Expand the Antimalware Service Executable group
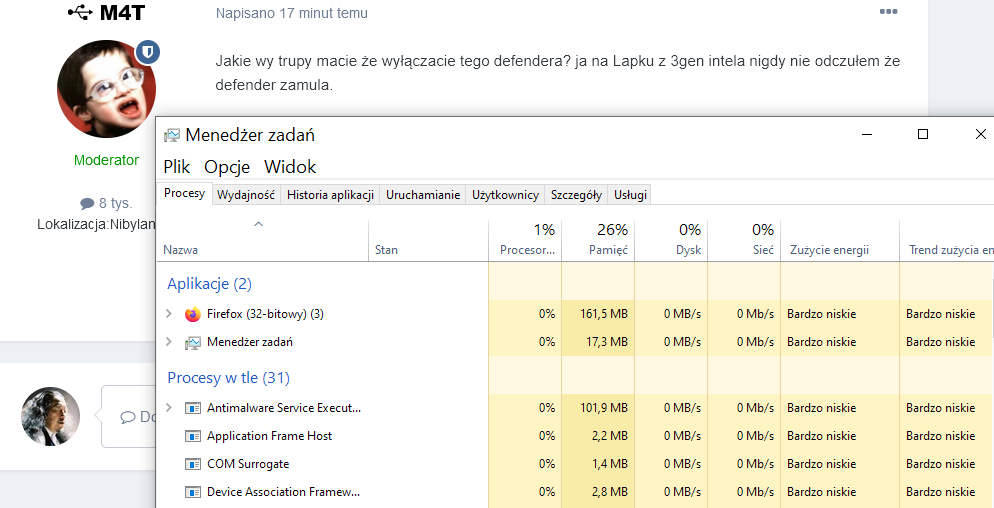994x508 pixels. coord(169,408)
